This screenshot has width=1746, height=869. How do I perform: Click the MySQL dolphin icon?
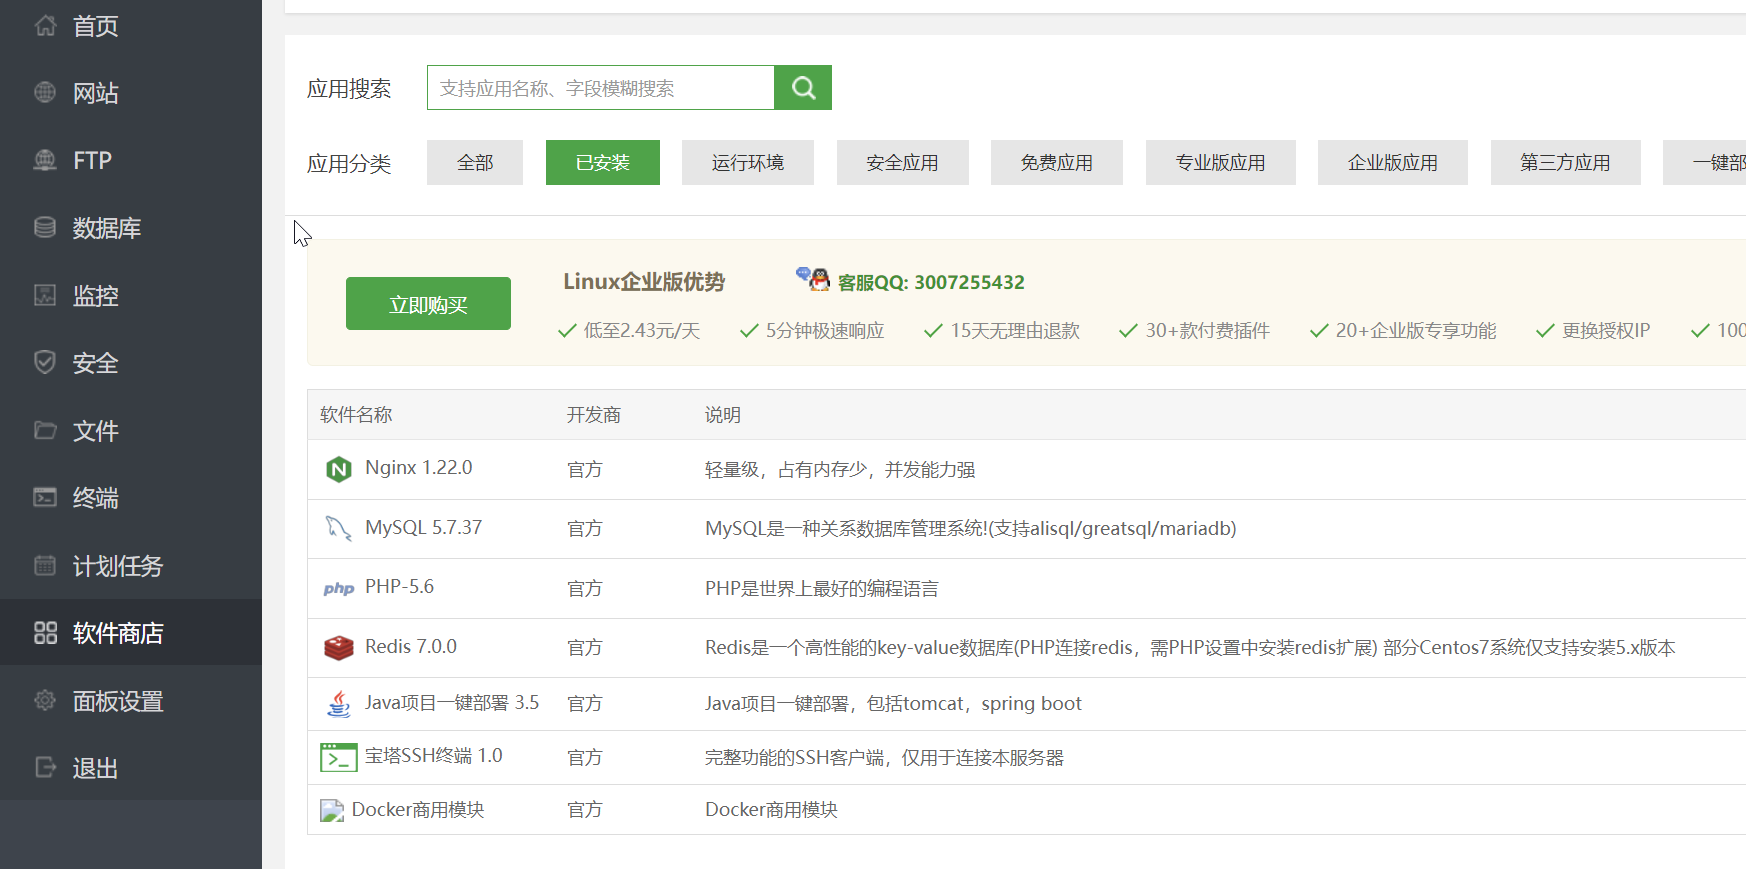click(339, 528)
